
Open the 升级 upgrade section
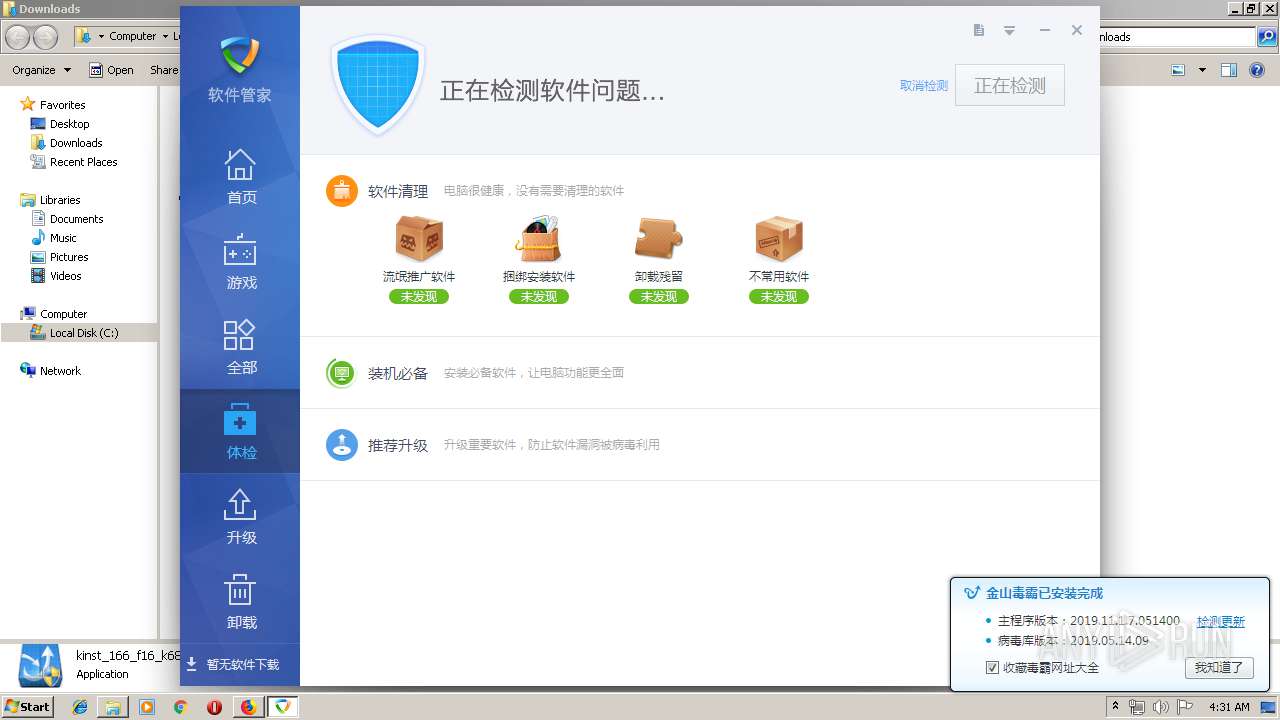point(240,517)
